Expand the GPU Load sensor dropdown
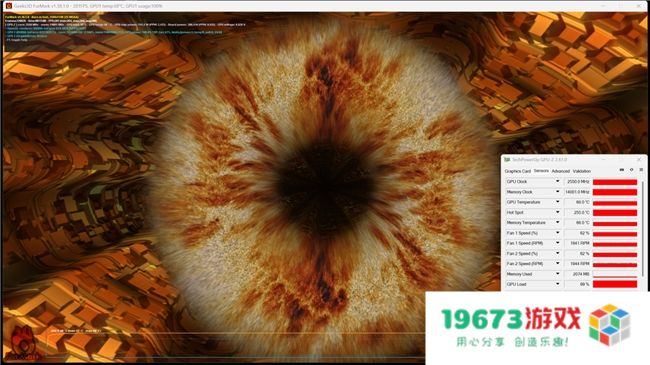 tap(557, 284)
